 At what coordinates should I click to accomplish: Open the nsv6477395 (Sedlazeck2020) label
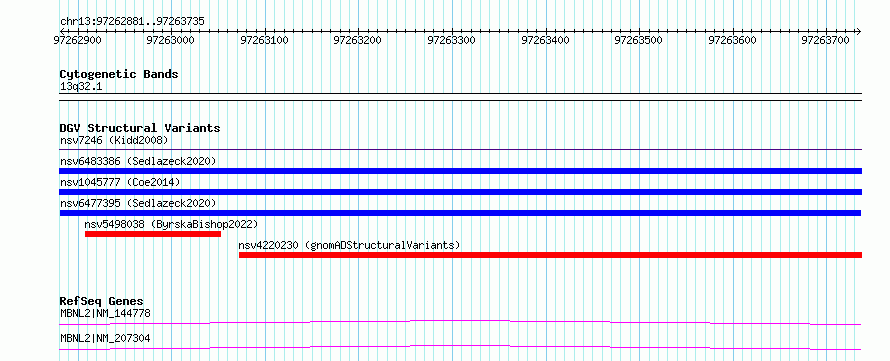coord(138,203)
